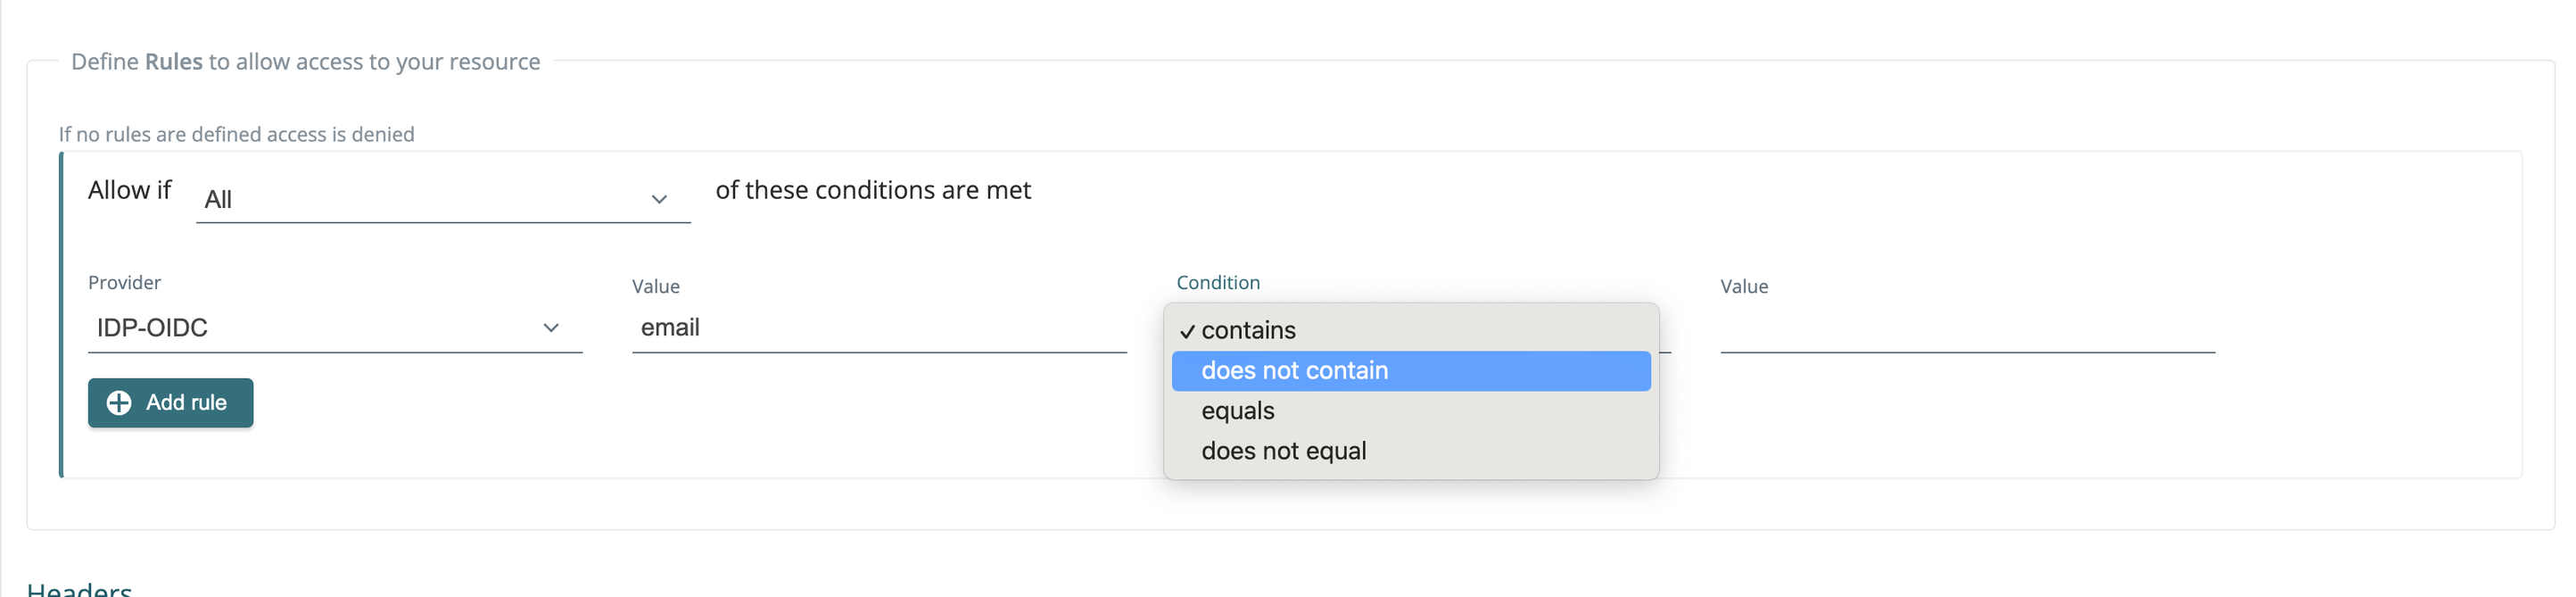2576x597 pixels.
Task: Click the chevron arrow in the IDP-OIDC dropdown
Action: click(x=551, y=328)
